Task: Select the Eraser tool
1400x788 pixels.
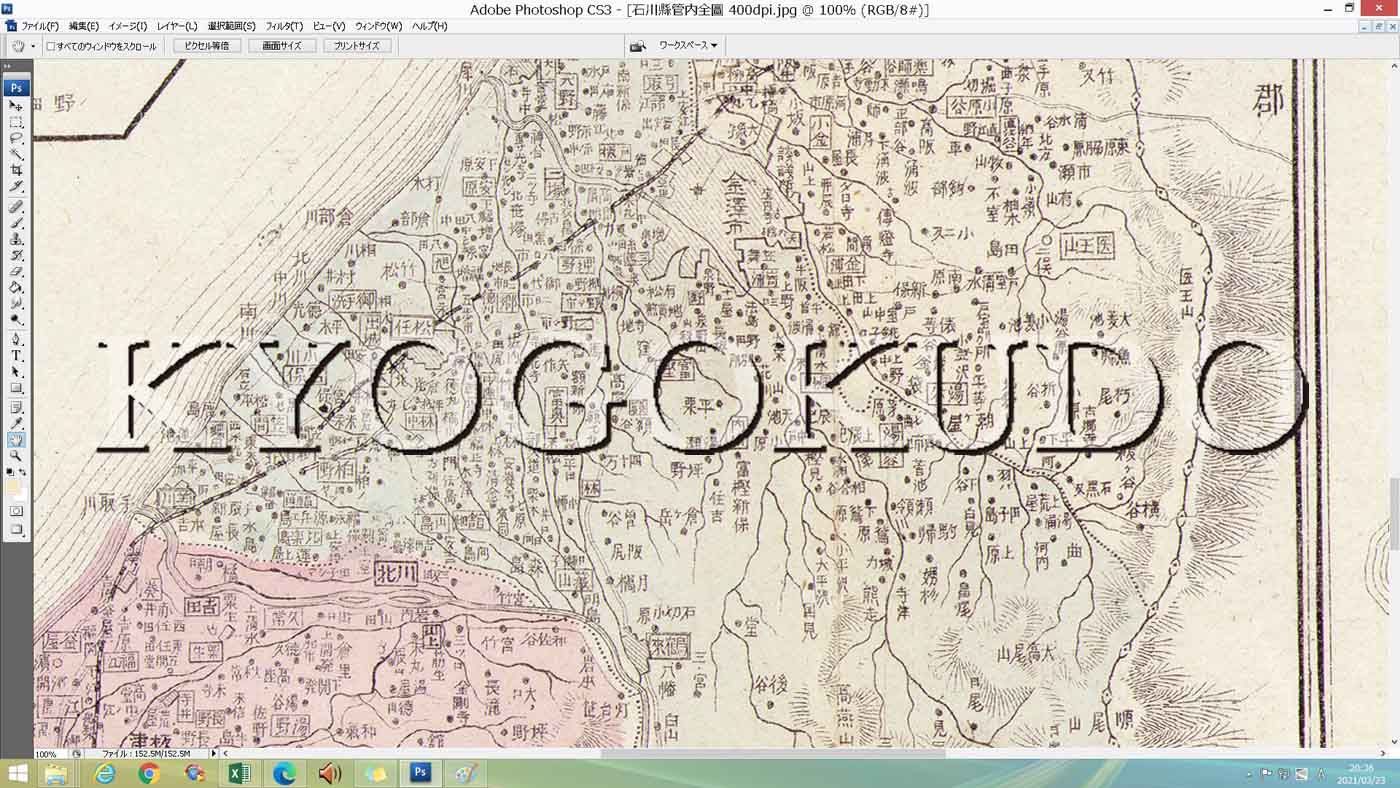Action: click(x=16, y=271)
